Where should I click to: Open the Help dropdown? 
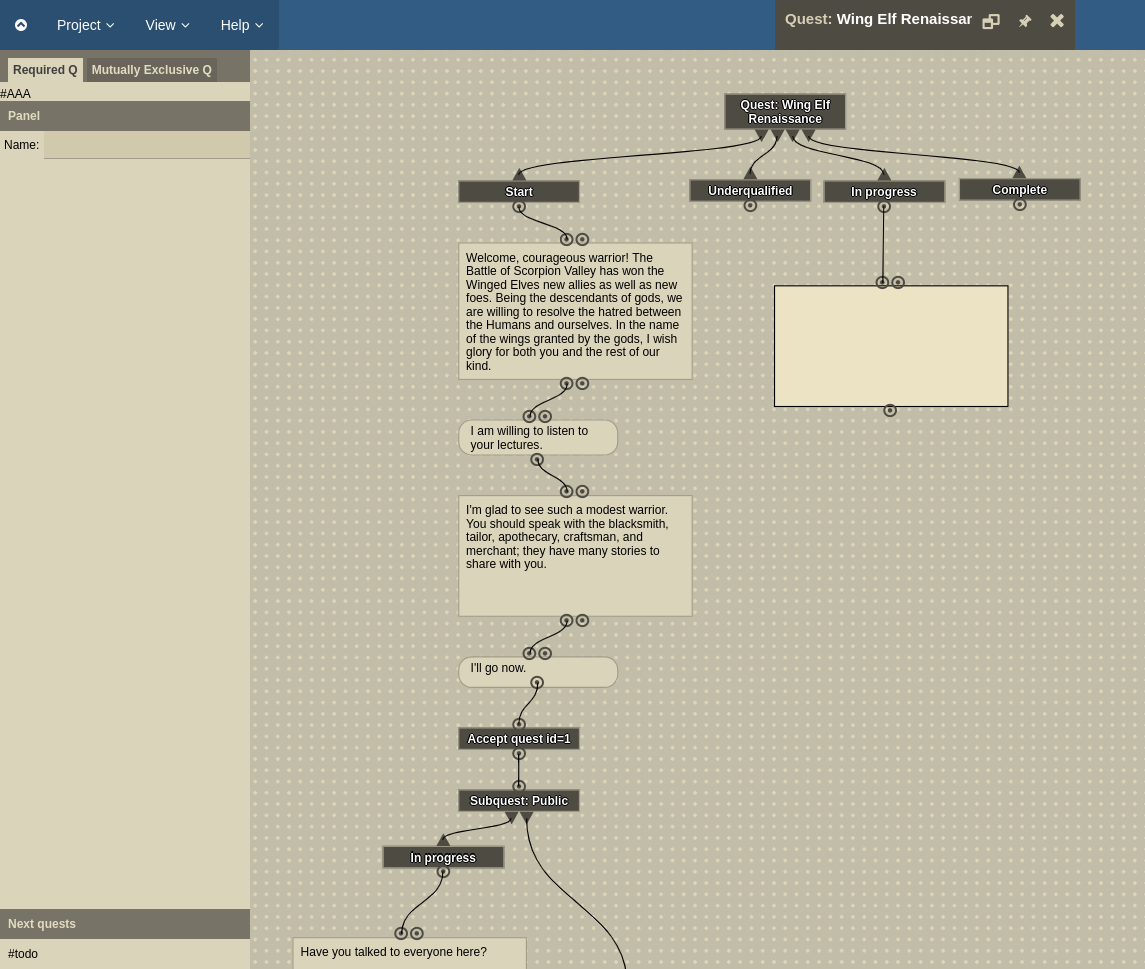(x=241, y=25)
